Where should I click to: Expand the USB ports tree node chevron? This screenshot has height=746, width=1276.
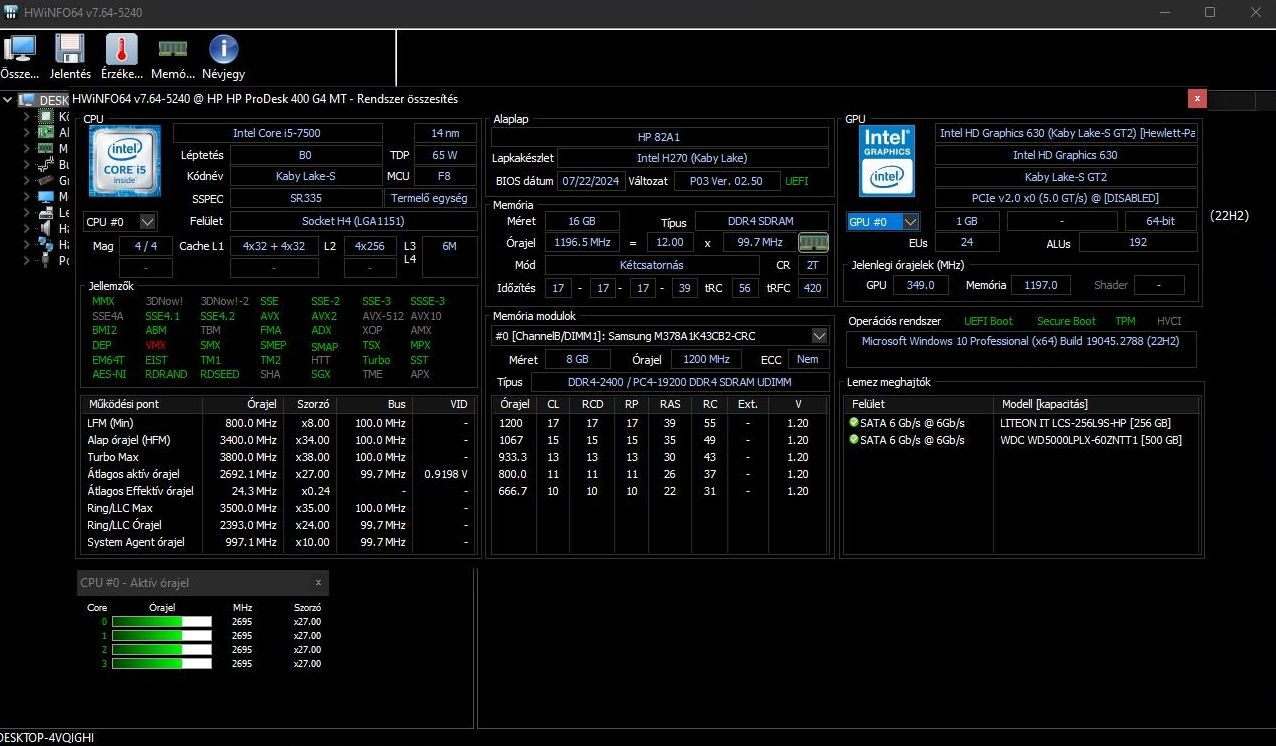coord(28,260)
